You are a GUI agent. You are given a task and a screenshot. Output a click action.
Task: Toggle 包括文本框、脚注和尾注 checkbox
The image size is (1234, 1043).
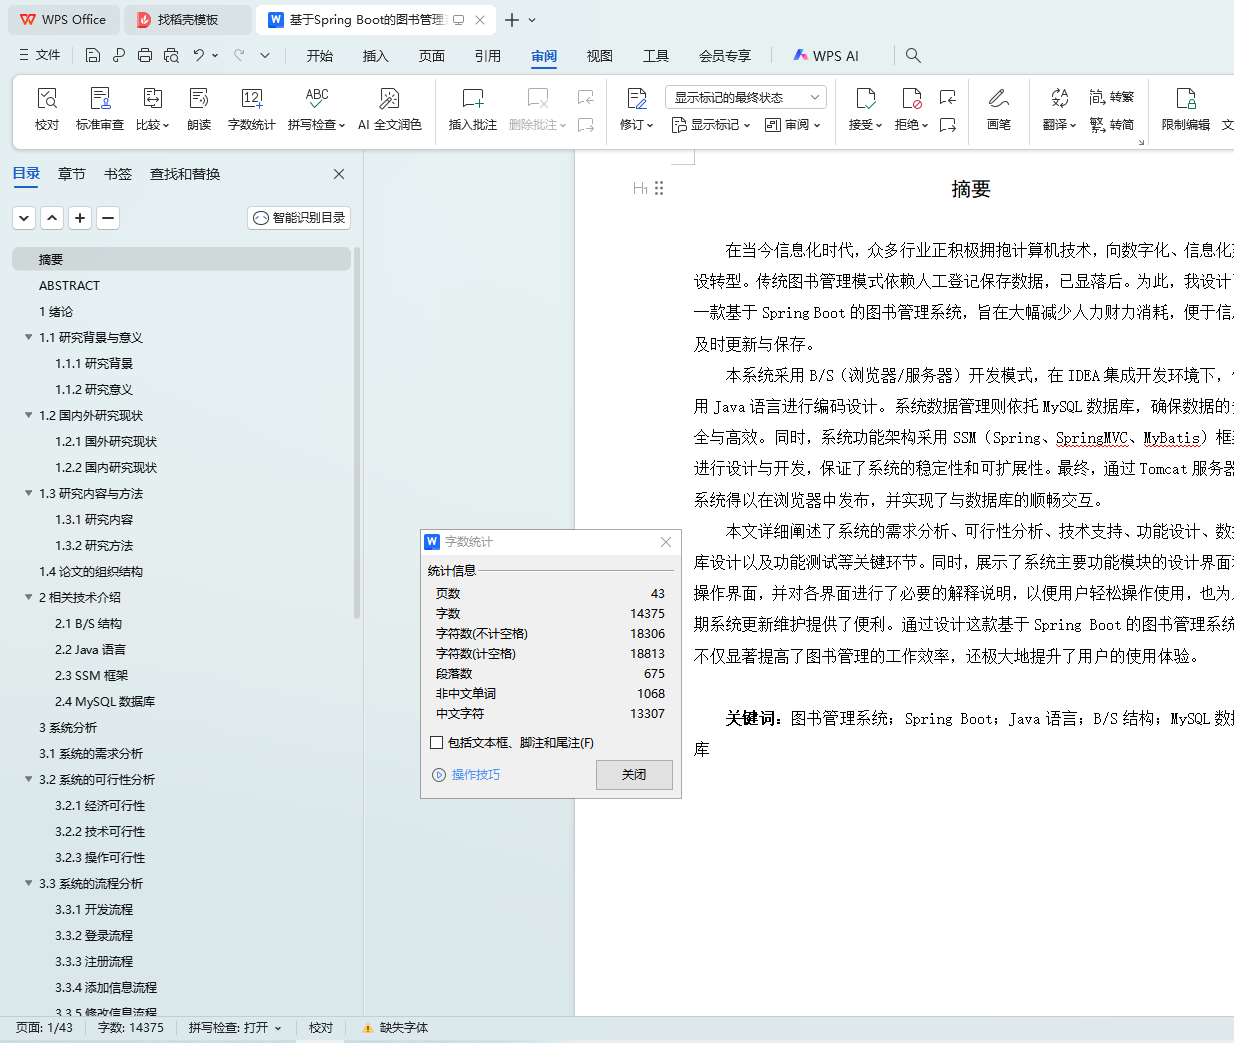436,743
